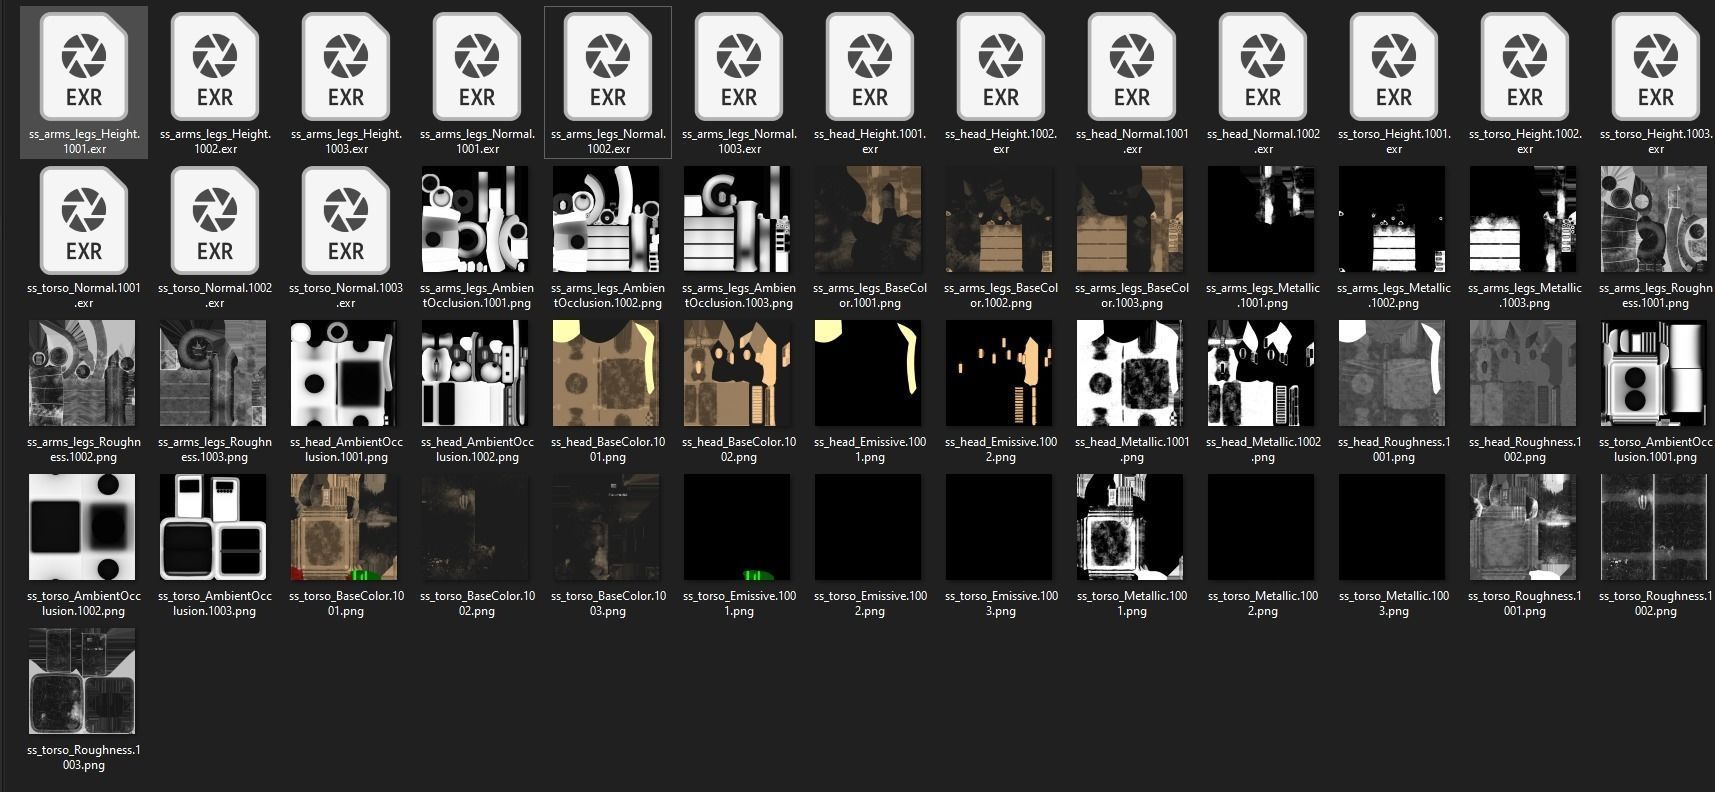Select ss_torso_BaseColor.1003.png thumbnail
Screen dimensions: 1715x792
coord(606,527)
